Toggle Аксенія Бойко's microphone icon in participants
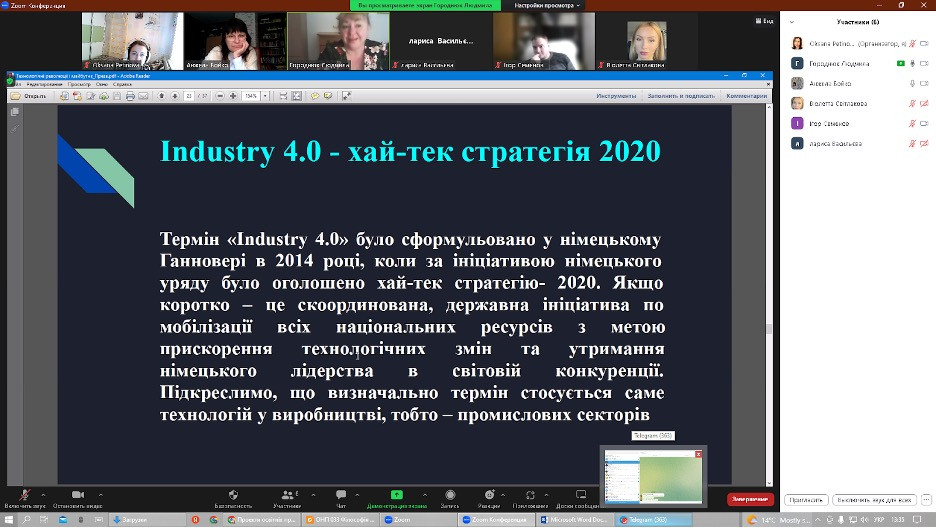The height and width of the screenshot is (528, 936). coord(912,84)
